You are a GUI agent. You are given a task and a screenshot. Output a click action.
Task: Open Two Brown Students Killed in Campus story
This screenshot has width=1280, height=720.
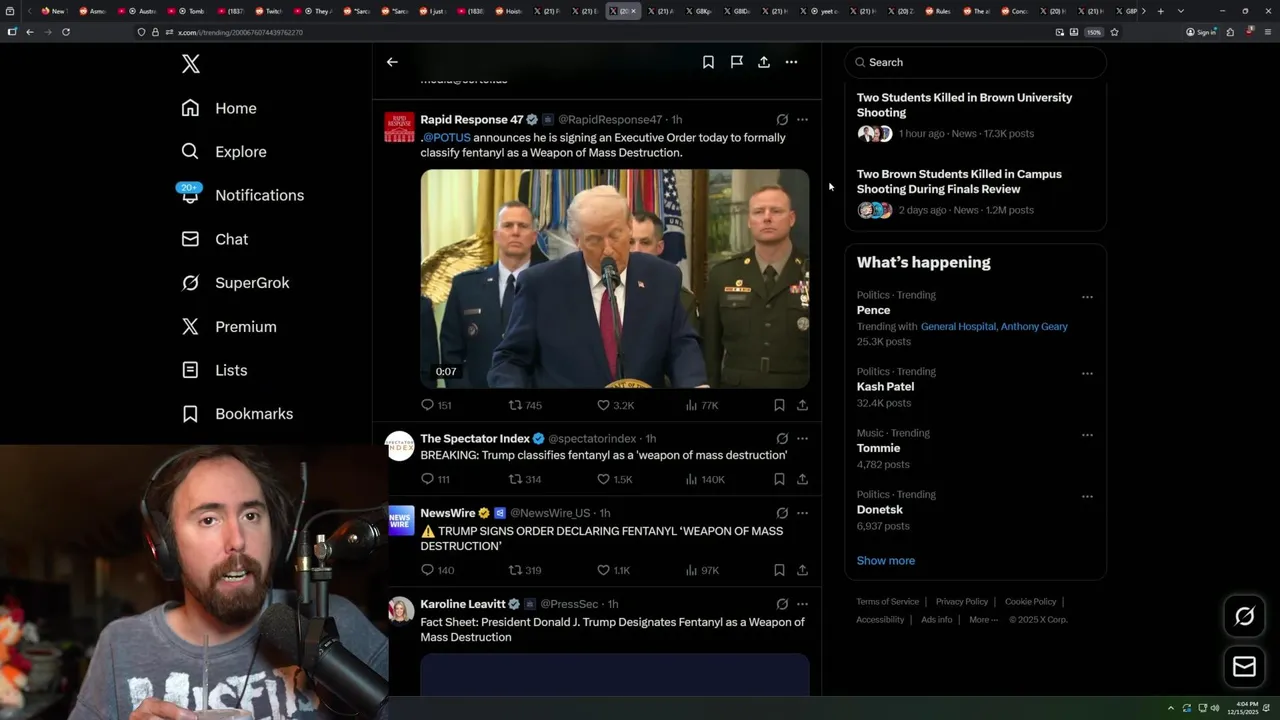[959, 181]
